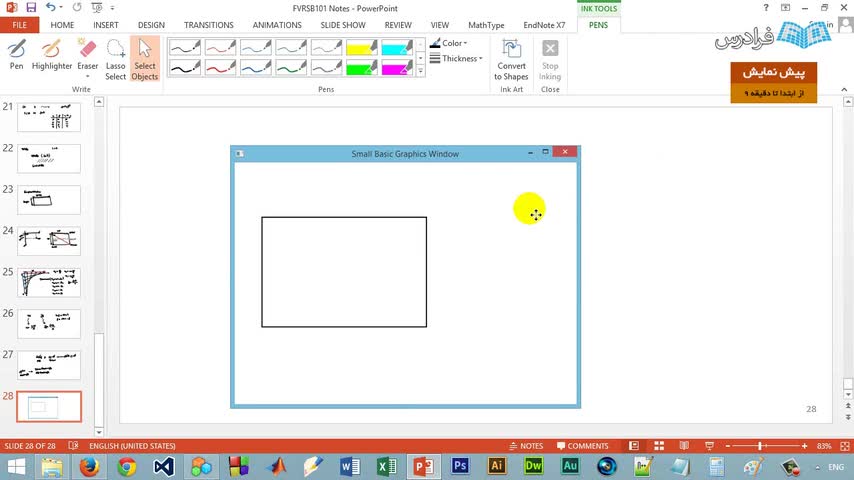Open Ribbon Display Options

785,8
